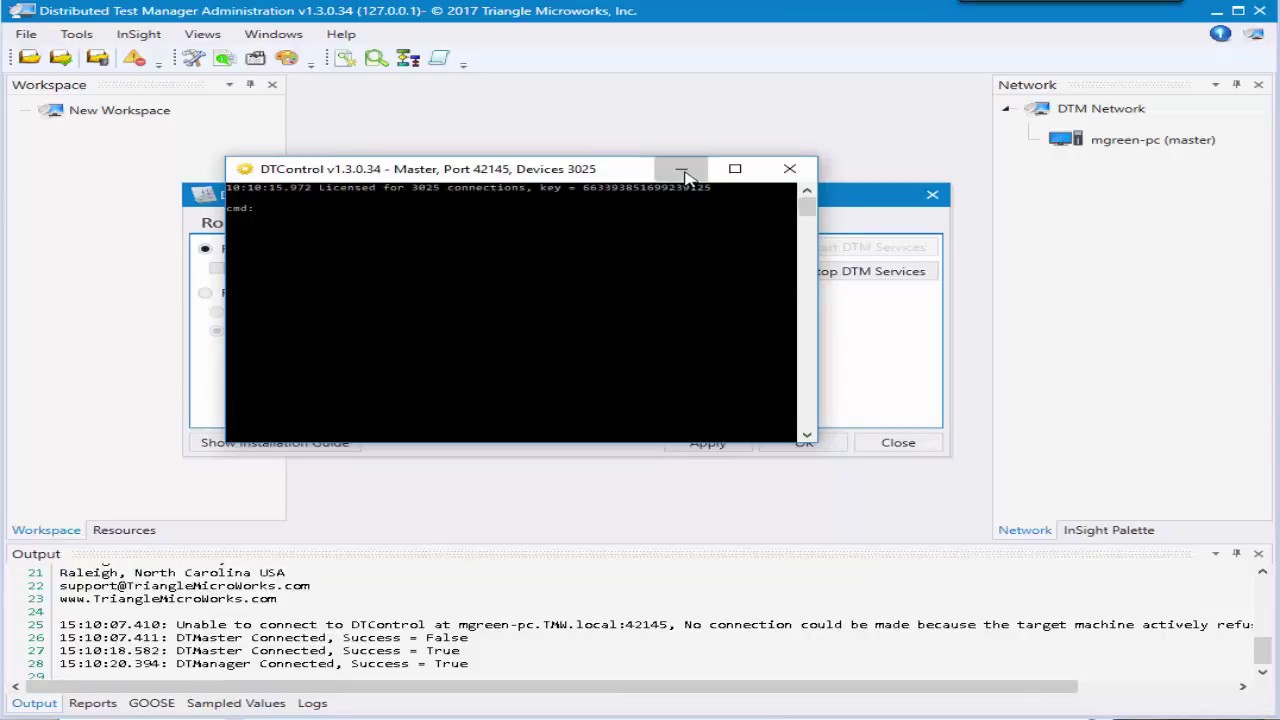1280x720 pixels.
Task: Click the blue arrow circle icon at top right
Action: tap(1220, 34)
